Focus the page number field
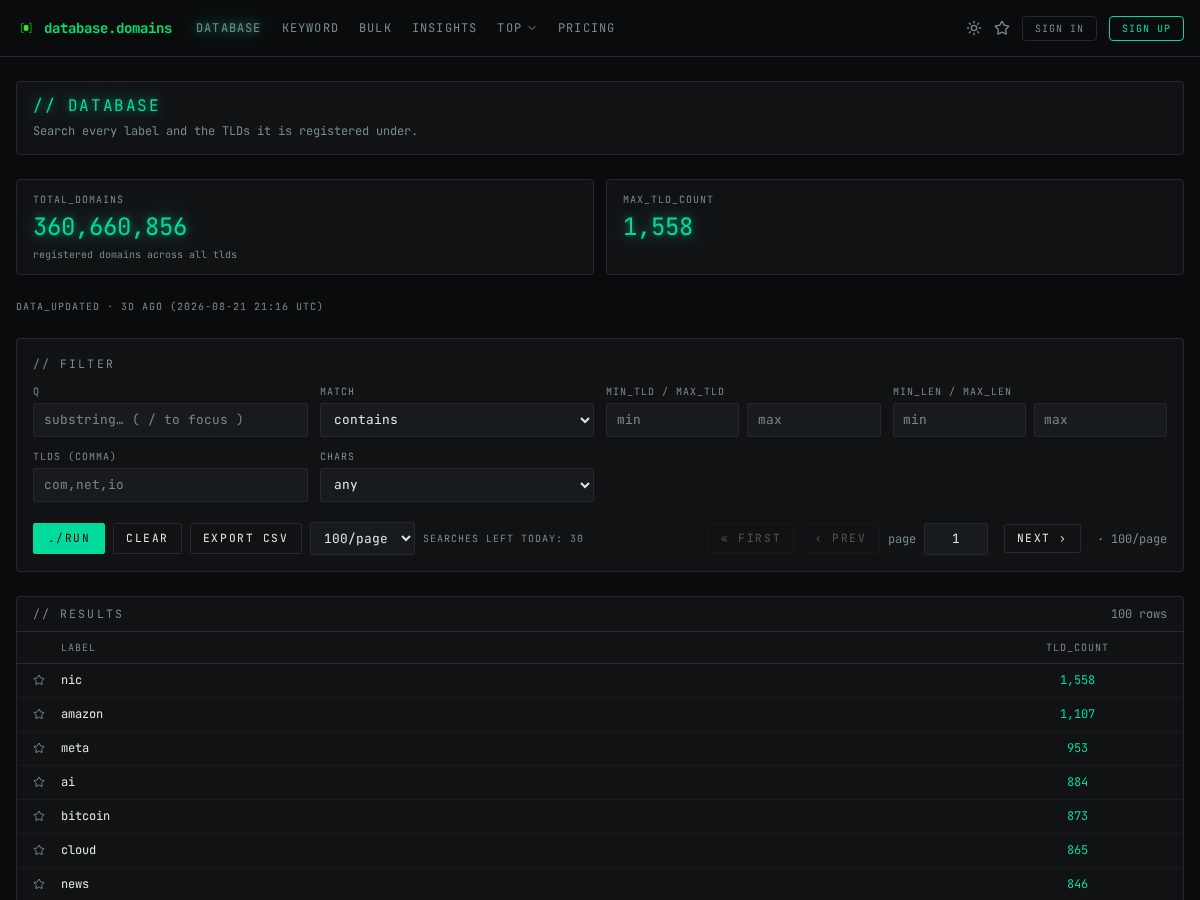Screen dimensions: 1200x900 tap(956, 538)
